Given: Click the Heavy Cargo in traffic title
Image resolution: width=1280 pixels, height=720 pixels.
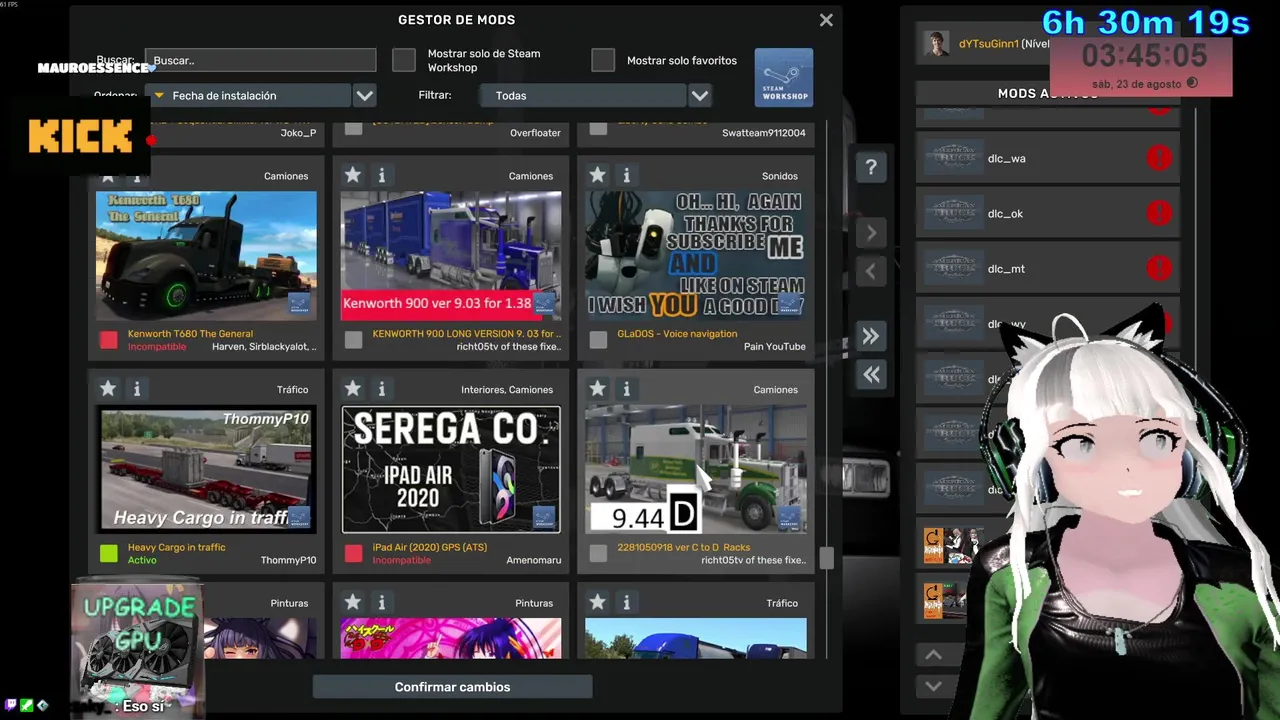Looking at the screenshot, I should [x=176, y=547].
